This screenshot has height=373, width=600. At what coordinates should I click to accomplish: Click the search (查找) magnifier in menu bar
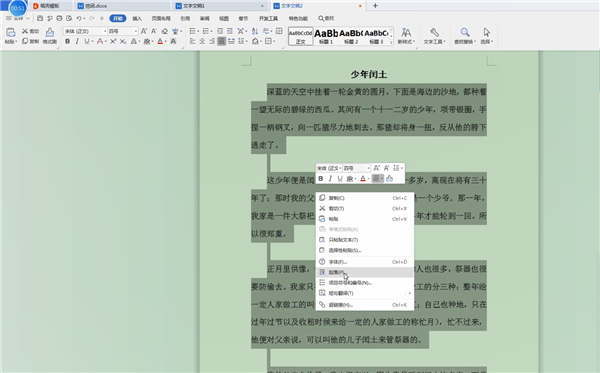pyautogui.click(x=326, y=18)
